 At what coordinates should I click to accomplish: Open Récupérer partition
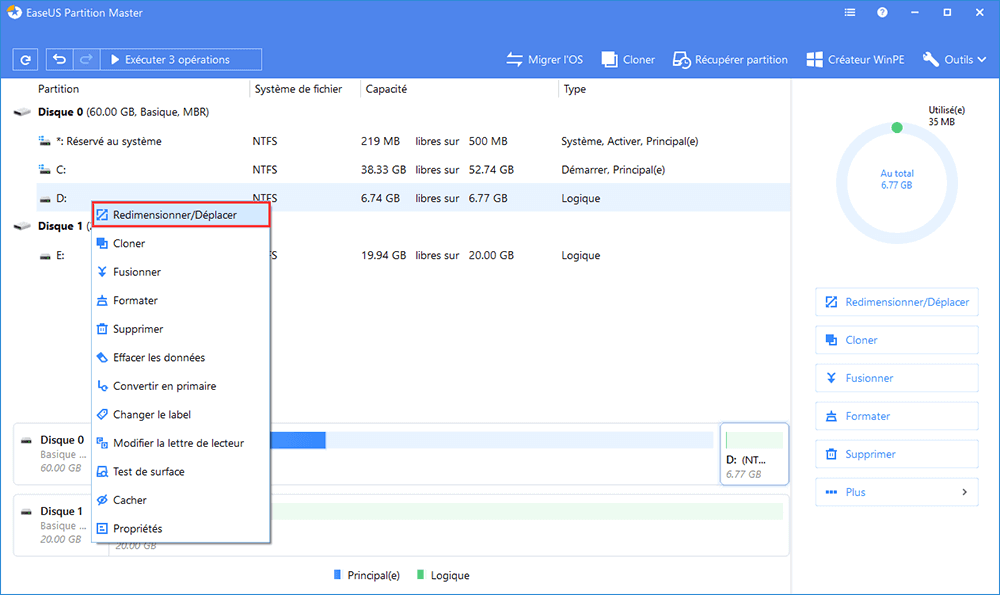[730, 59]
